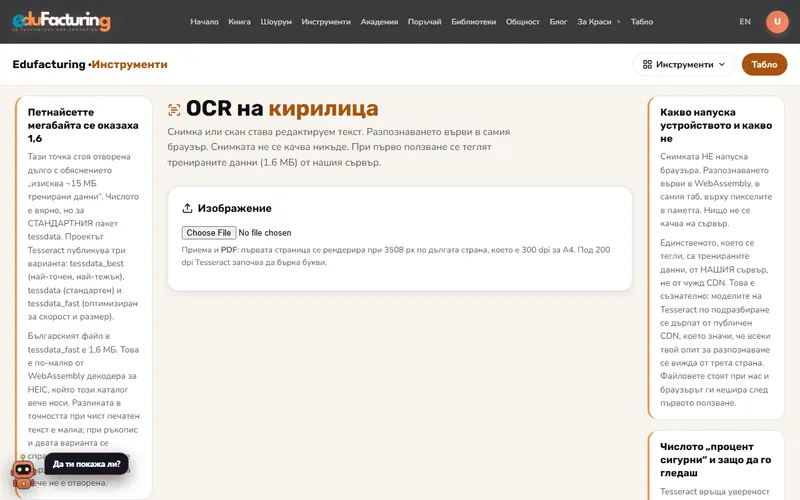
Task: Go to Шоурум in the navigation
Action: 276,21
